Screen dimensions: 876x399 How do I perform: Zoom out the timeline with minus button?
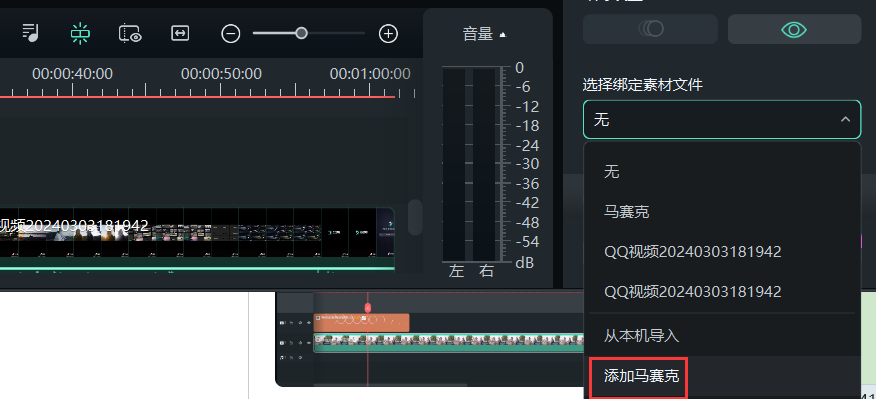[230, 34]
